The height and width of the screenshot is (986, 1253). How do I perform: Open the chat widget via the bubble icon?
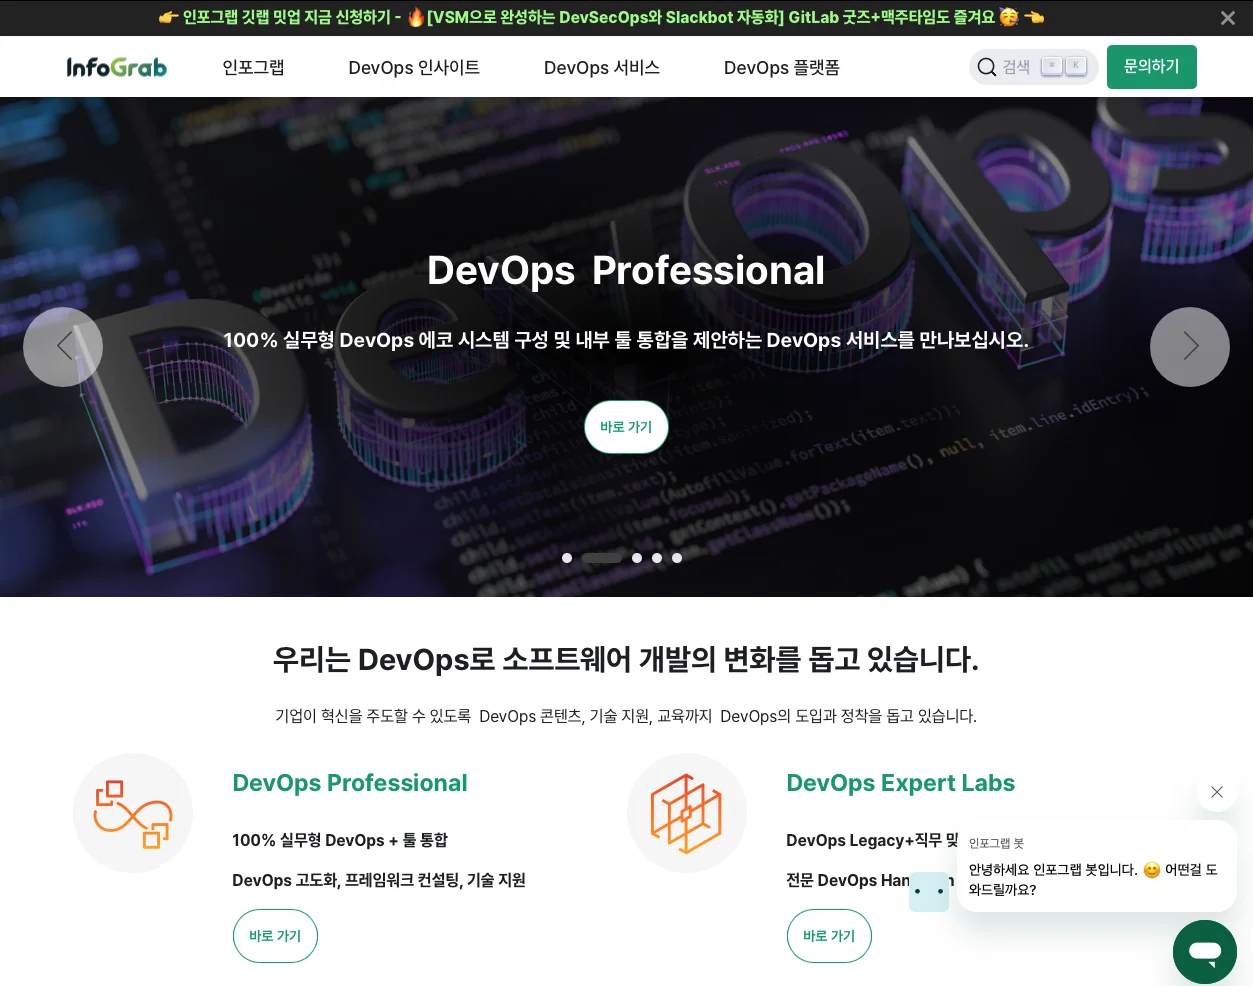click(1204, 951)
